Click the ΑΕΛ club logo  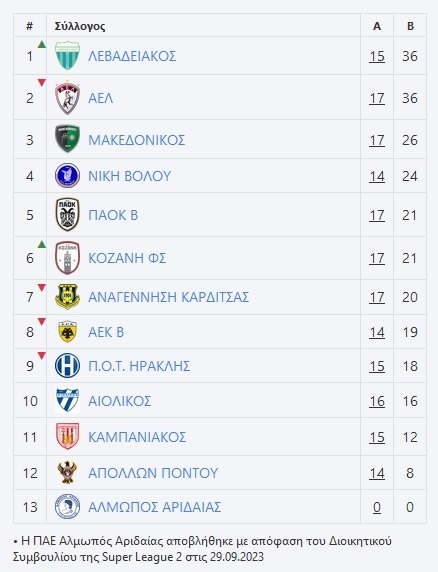coord(67,98)
